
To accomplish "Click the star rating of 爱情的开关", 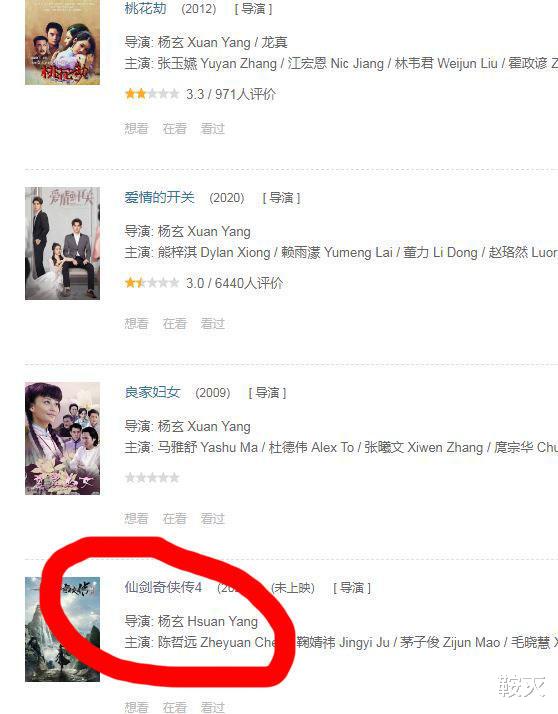I will pyautogui.click(x=152, y=283).
